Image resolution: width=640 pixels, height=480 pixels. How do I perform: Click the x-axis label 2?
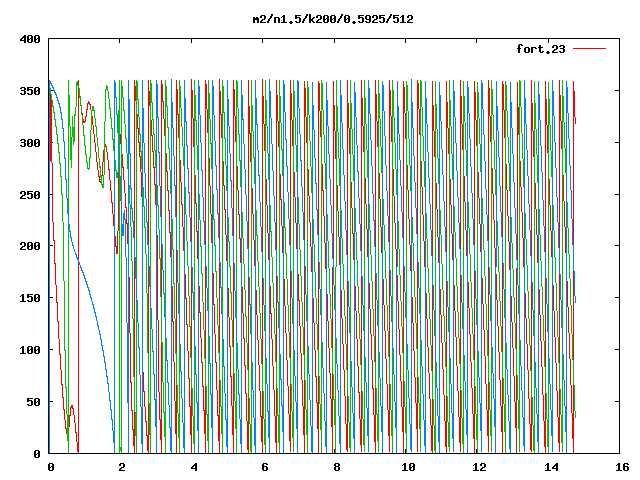[122, 467]
